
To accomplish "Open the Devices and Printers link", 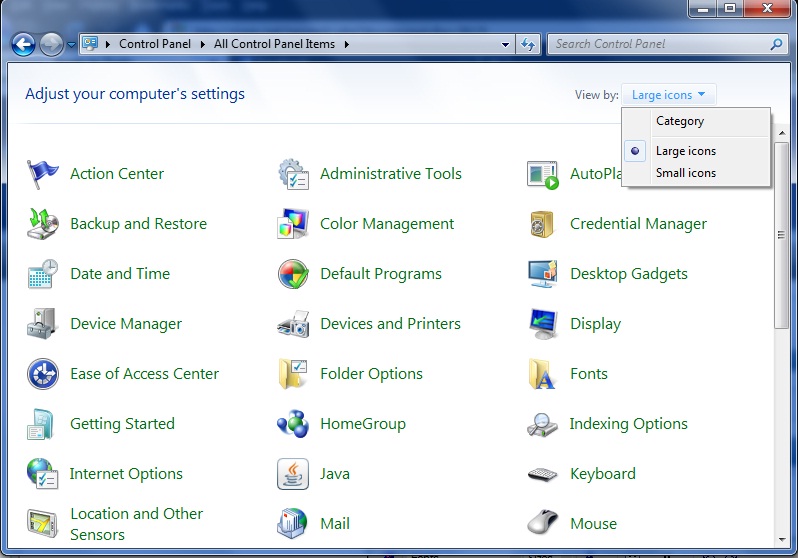I will coord(390,324).
